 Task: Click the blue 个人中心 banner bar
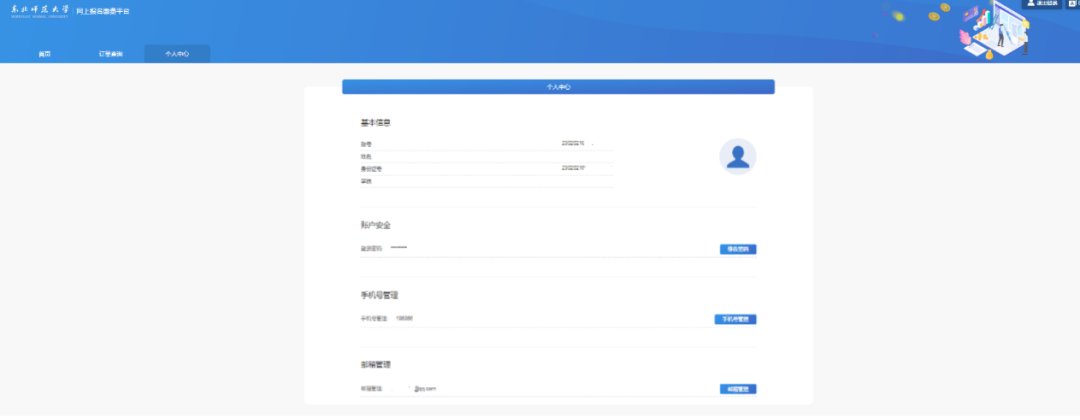pyautogui.click(x=558, y=87)
